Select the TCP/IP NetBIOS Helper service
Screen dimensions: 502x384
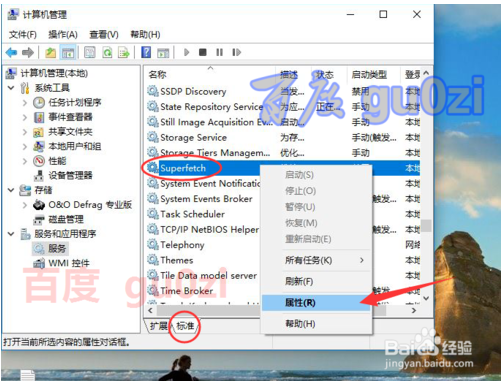(210, 229)
